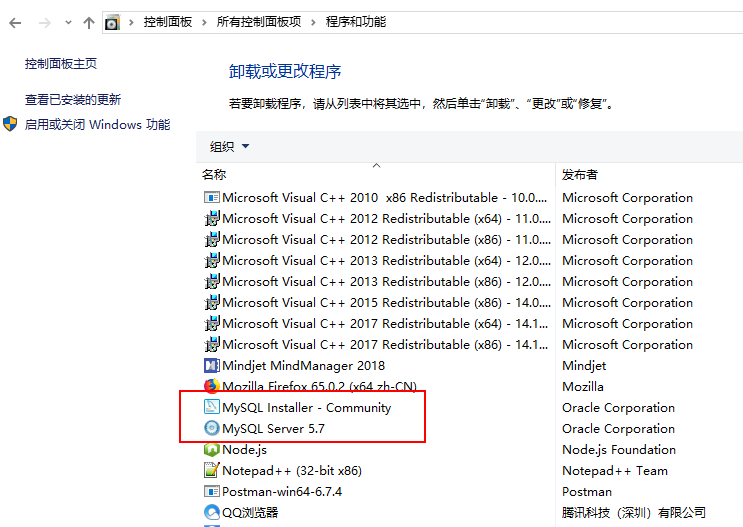Screen dimensions: 743x527
Task: Sort by 发布者 column header
Action: point(580,174)
